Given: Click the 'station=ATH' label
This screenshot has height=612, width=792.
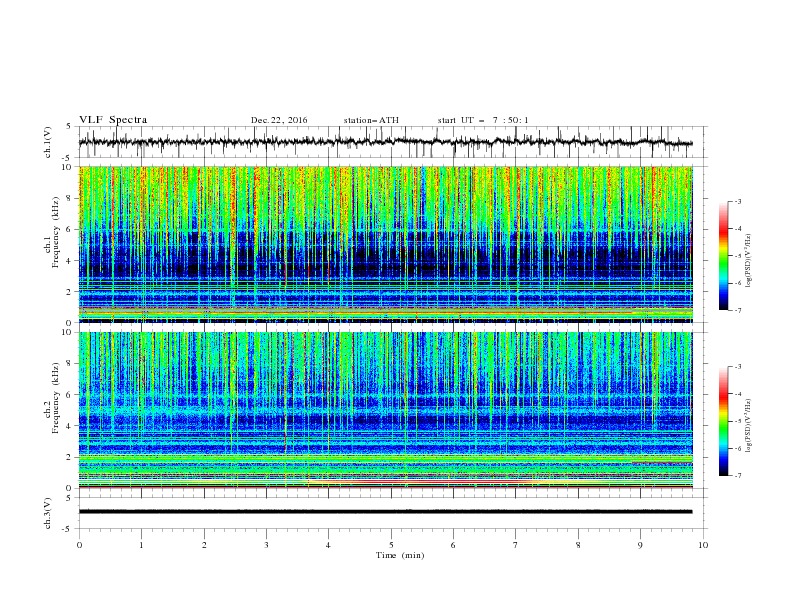Looking at the screenshot, I should pos(371,120).
